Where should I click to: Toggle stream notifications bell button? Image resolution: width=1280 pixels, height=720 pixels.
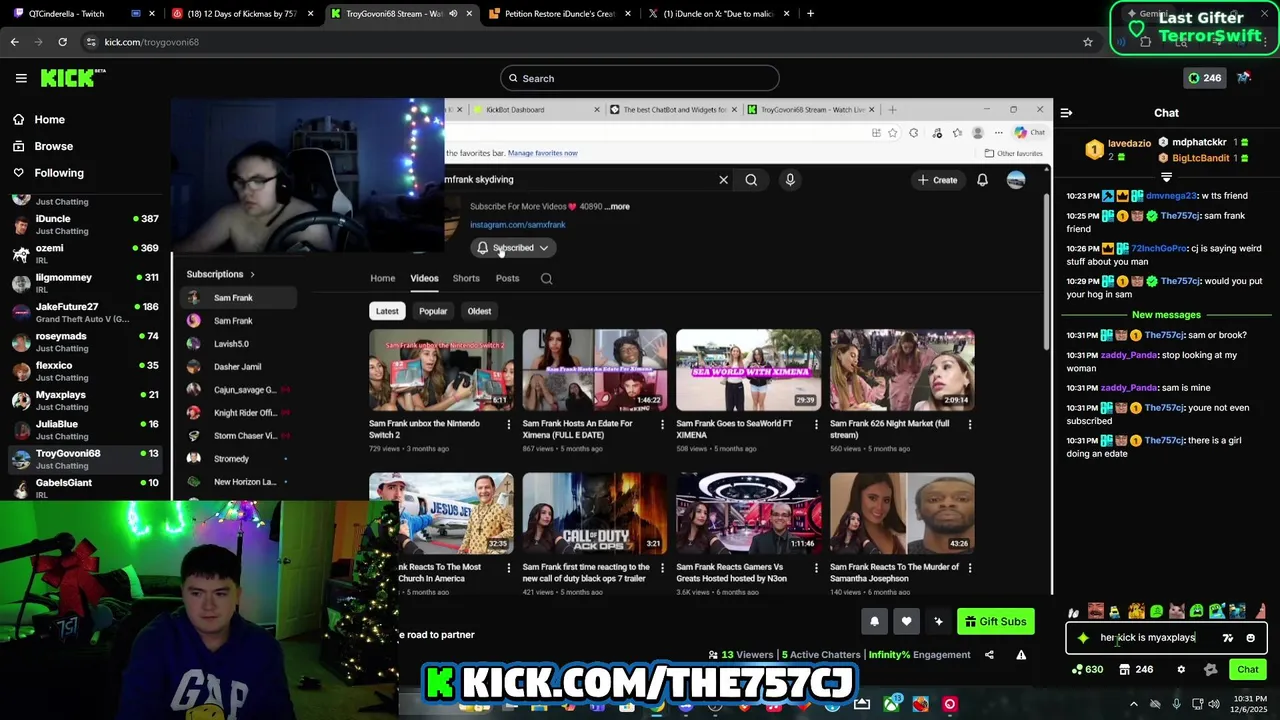874,622
